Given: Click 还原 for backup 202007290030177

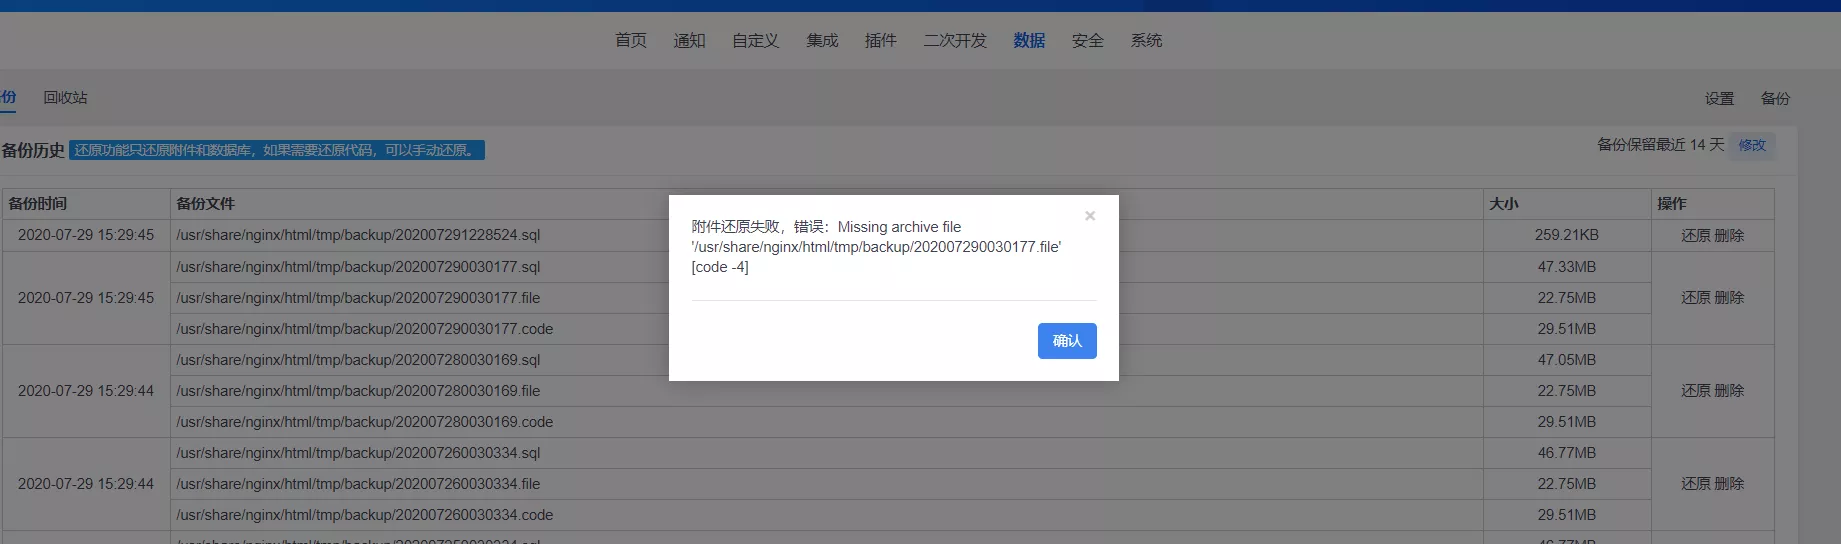Looking at the screenshot, I should click(1696, 297).
